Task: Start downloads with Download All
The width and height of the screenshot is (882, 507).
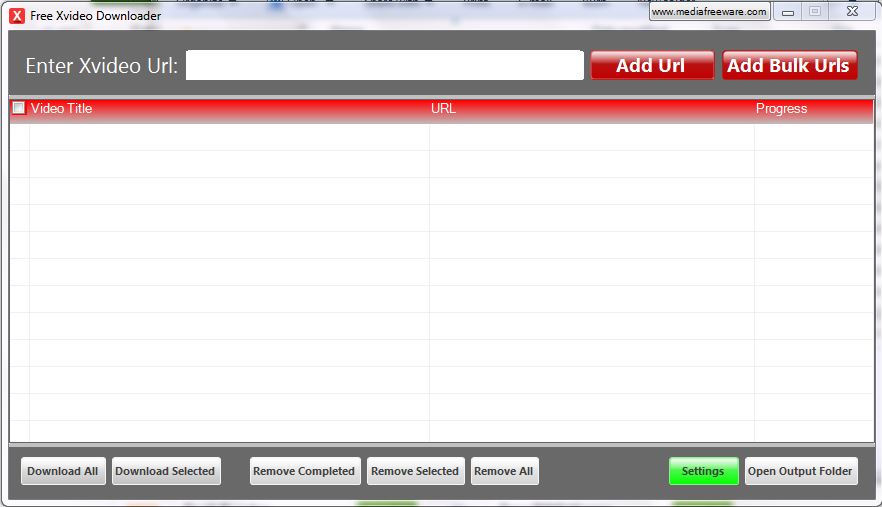Action: tap(63, 471)
